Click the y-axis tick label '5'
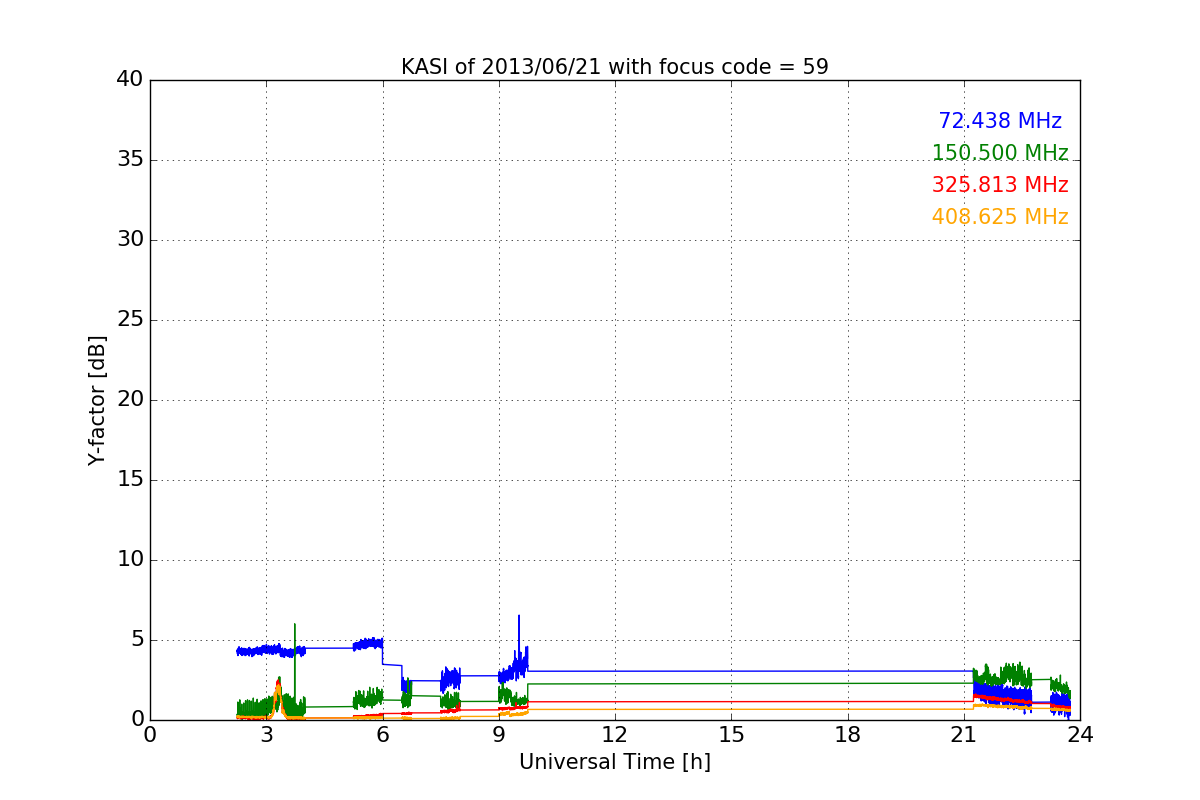 tap(137, 640)
